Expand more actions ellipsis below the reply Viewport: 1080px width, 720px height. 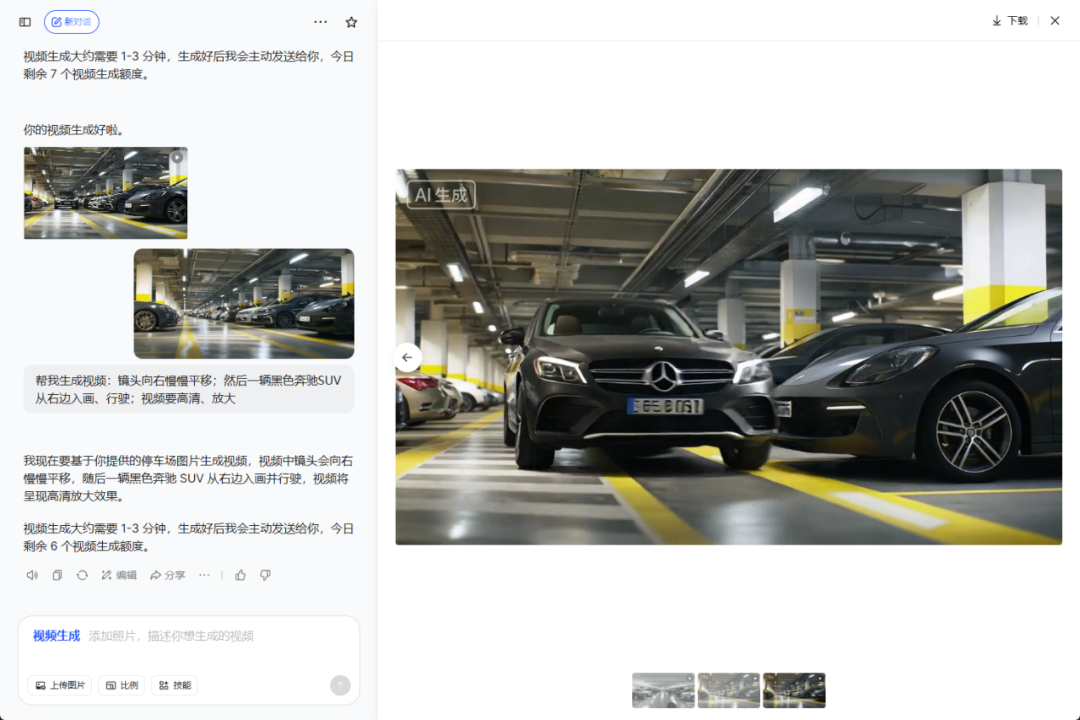tap(204, 575)
